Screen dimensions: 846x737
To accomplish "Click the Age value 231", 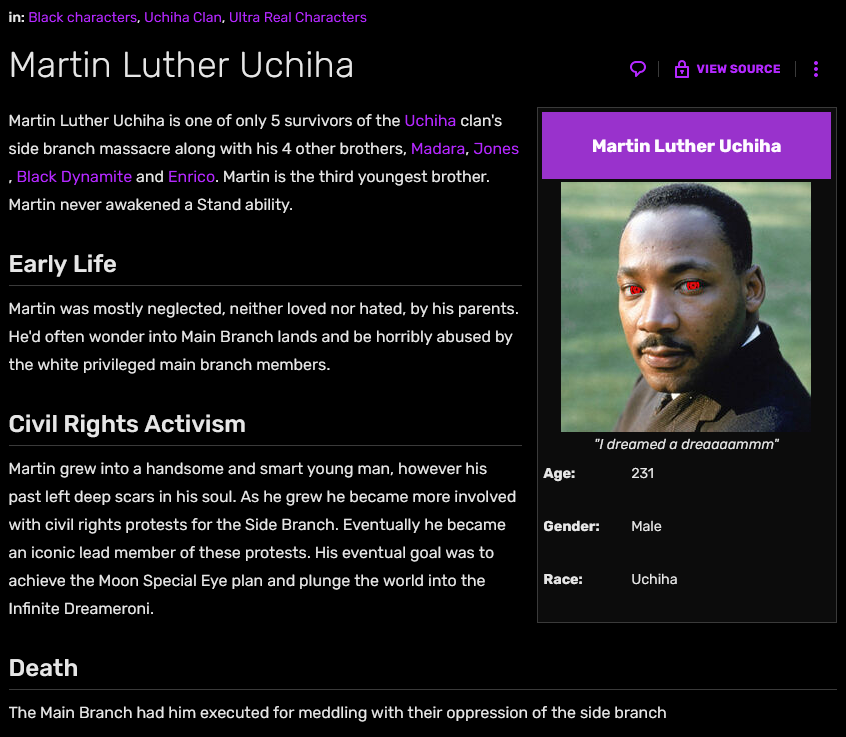I will click(x=643, y=473).
